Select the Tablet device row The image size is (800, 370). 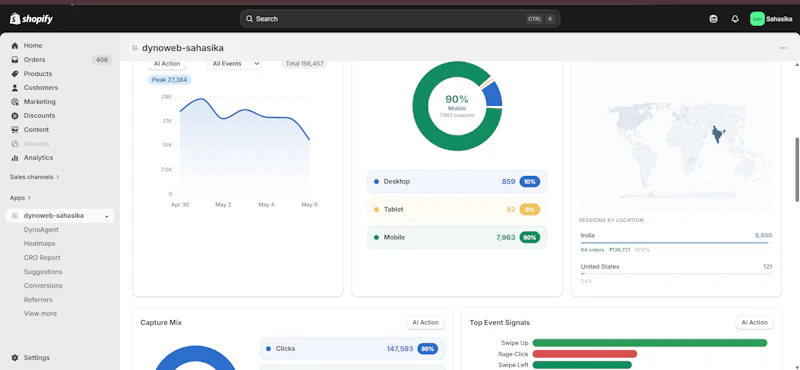(x=457, y=210)
